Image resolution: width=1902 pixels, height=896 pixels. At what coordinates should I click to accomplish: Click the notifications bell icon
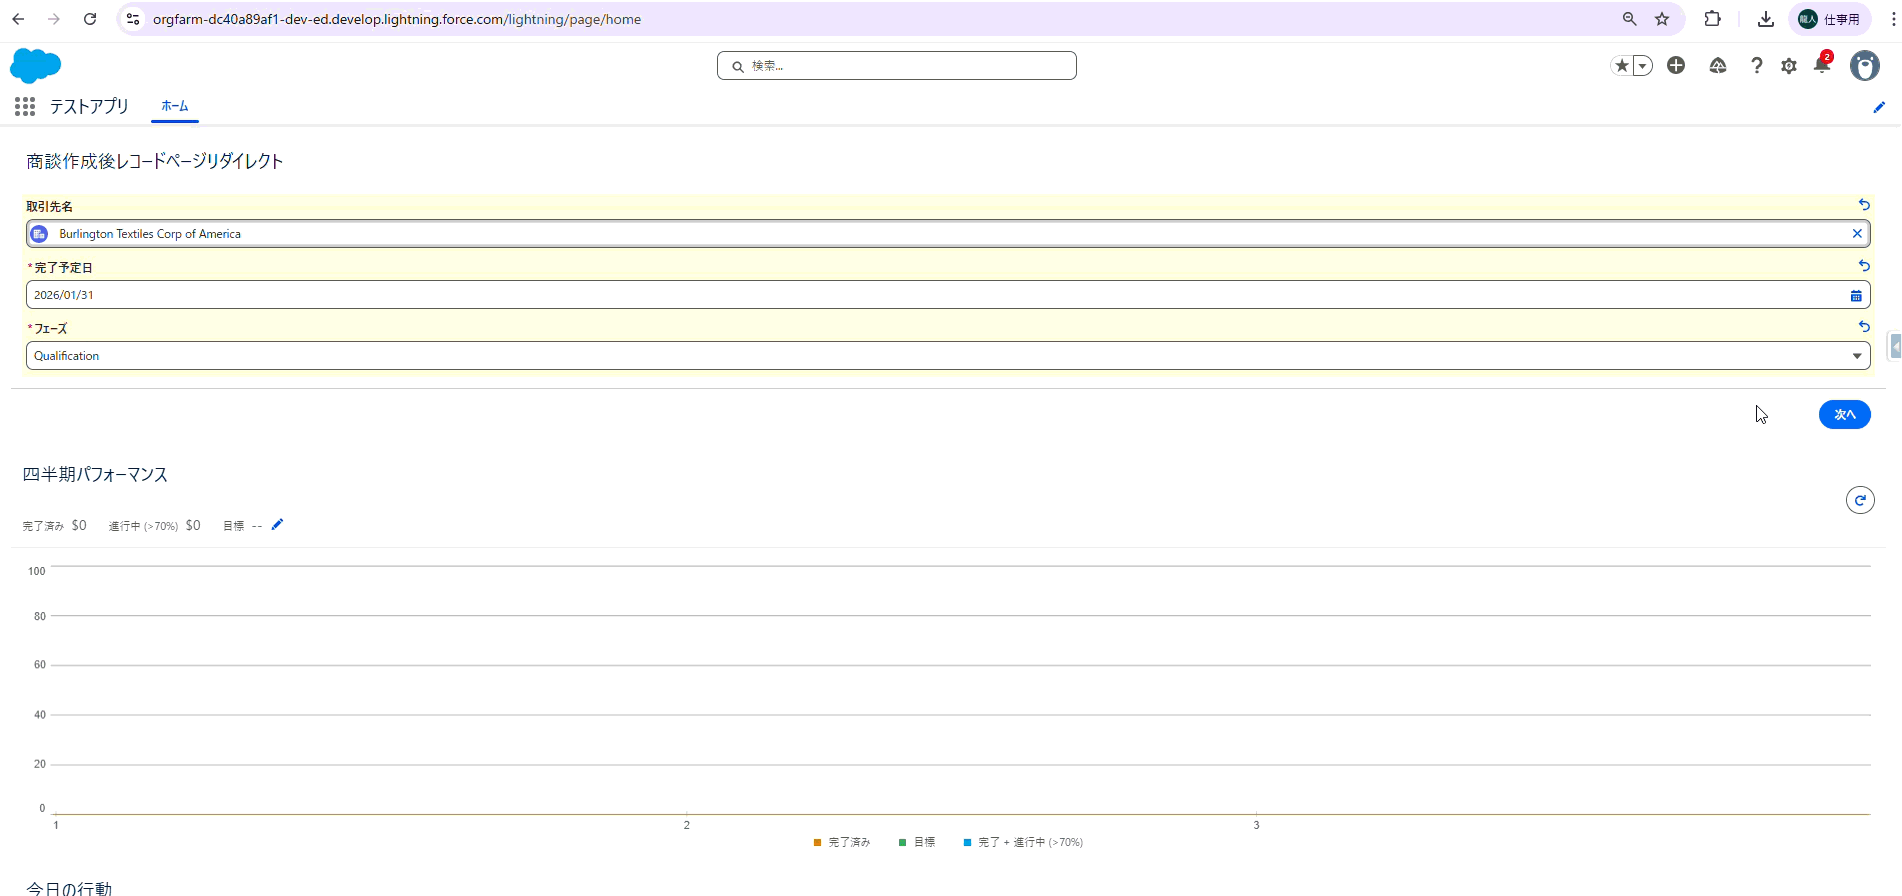click(x=1822, y=66)
